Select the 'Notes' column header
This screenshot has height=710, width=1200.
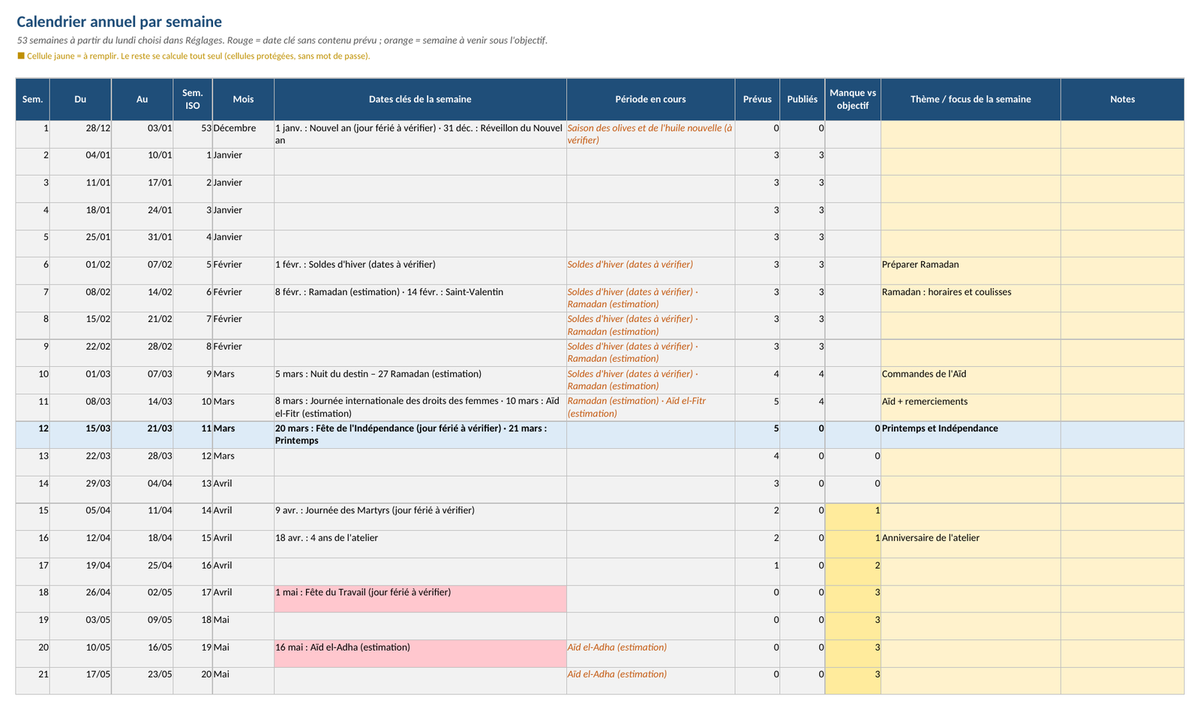click(1122, 99)
